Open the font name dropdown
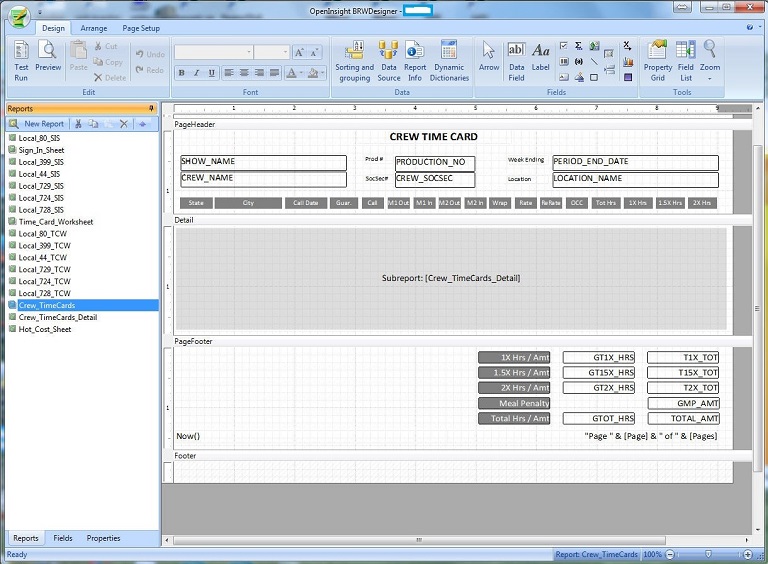Screen dimensions: 768x564 click(x=249, y=52)
